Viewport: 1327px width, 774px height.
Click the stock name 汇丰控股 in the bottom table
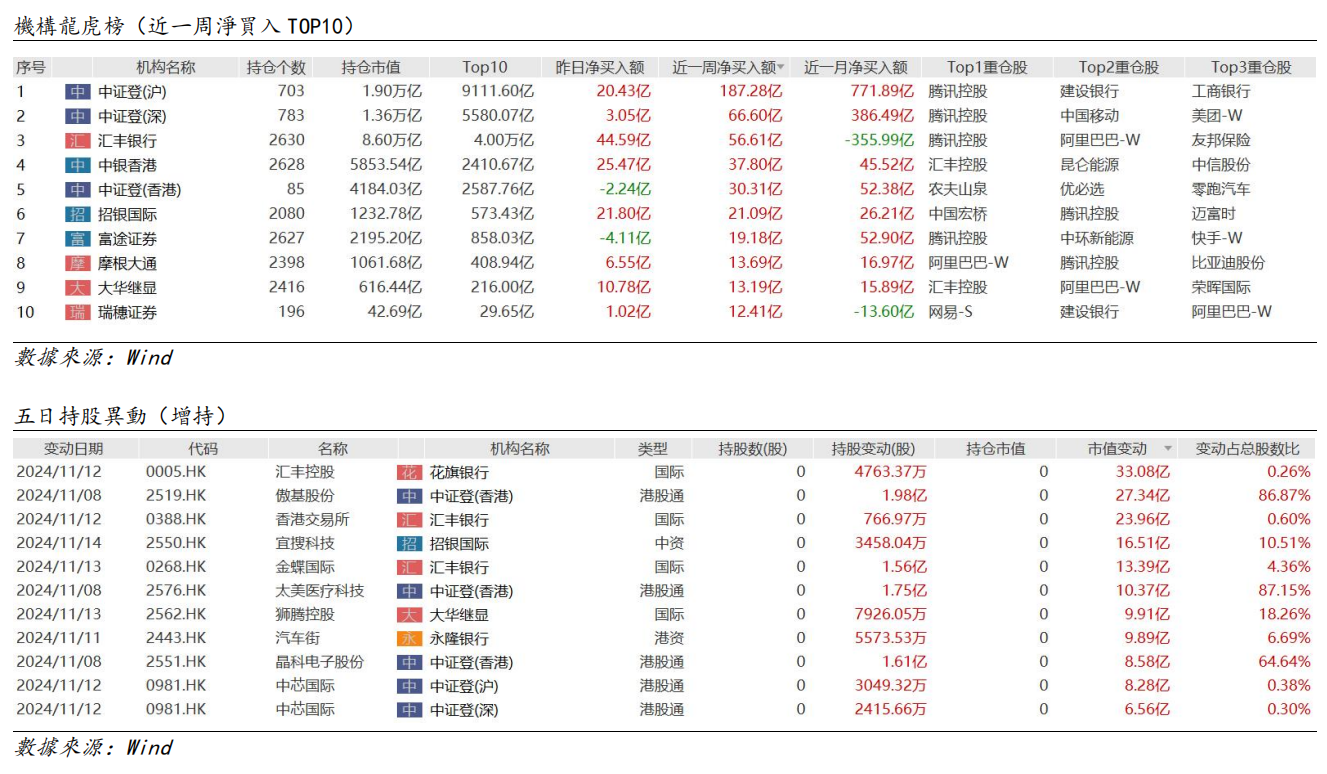click(305, 471)
